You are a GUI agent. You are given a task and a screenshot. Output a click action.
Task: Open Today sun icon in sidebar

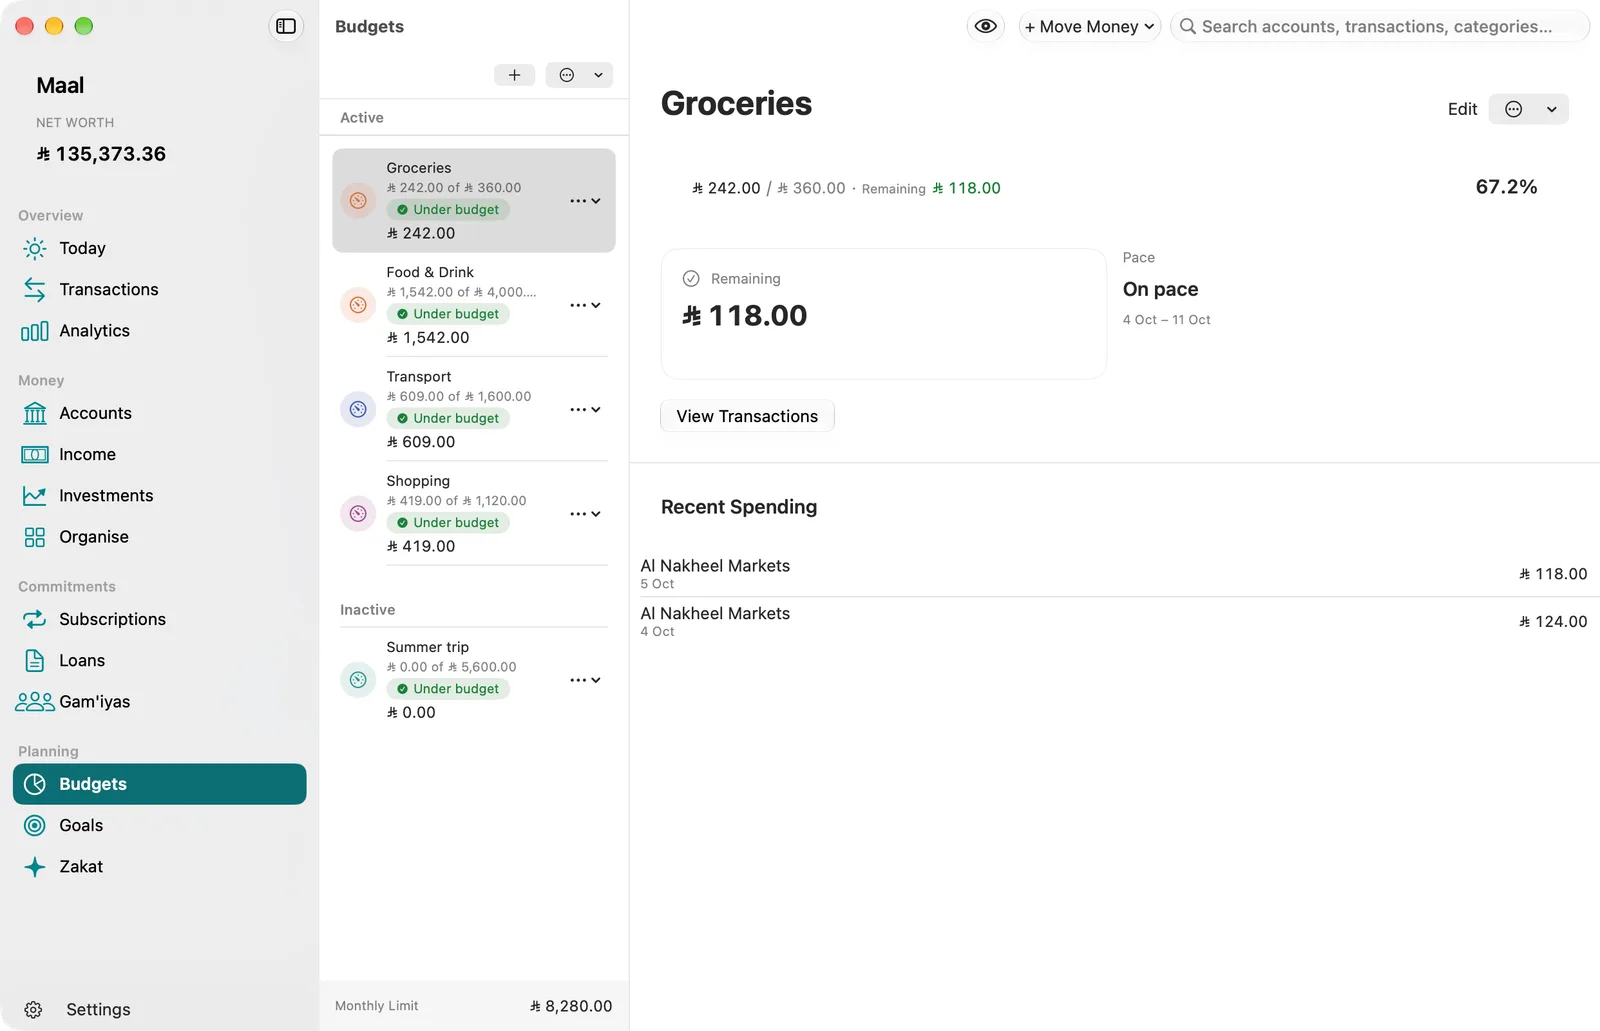click(x=35, y=248)
